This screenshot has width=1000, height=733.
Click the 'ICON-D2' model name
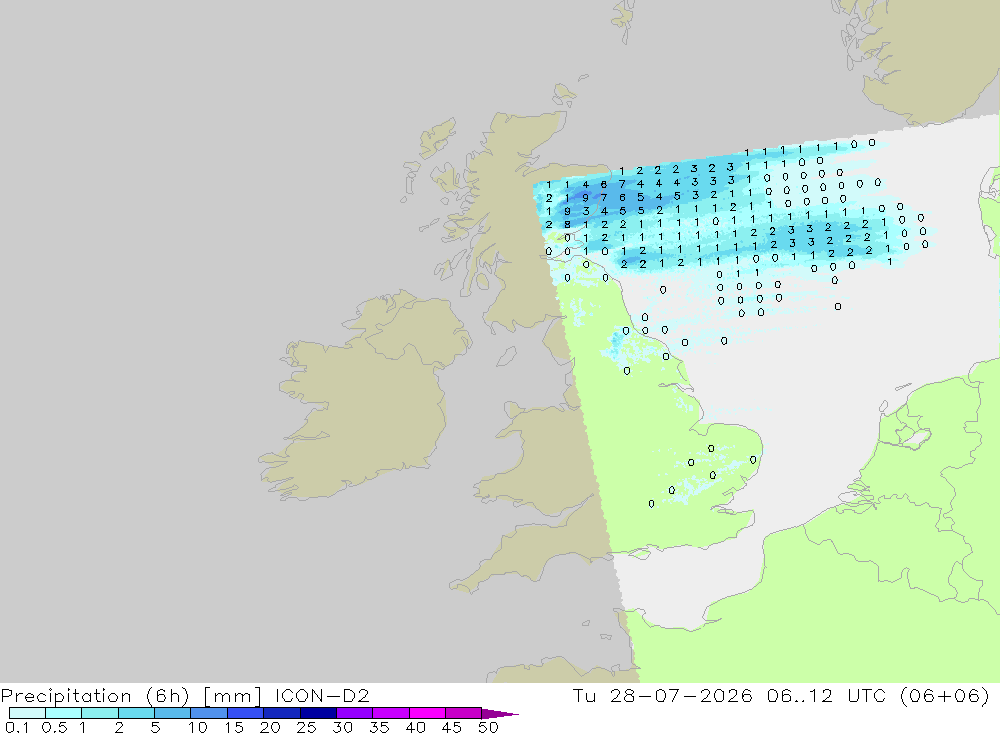pyautogui.click(x=322, y=695)
